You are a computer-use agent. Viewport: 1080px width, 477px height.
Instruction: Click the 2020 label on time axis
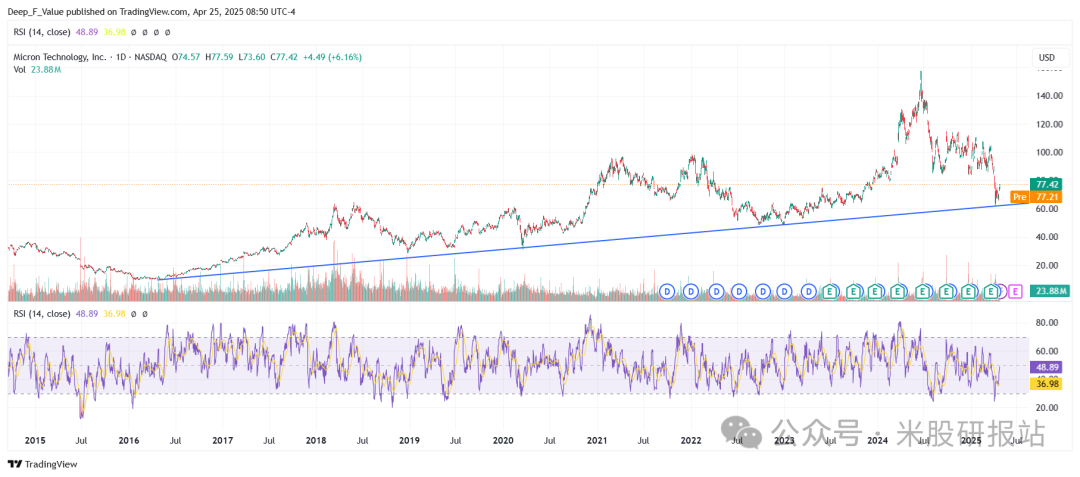coord(503,439)
